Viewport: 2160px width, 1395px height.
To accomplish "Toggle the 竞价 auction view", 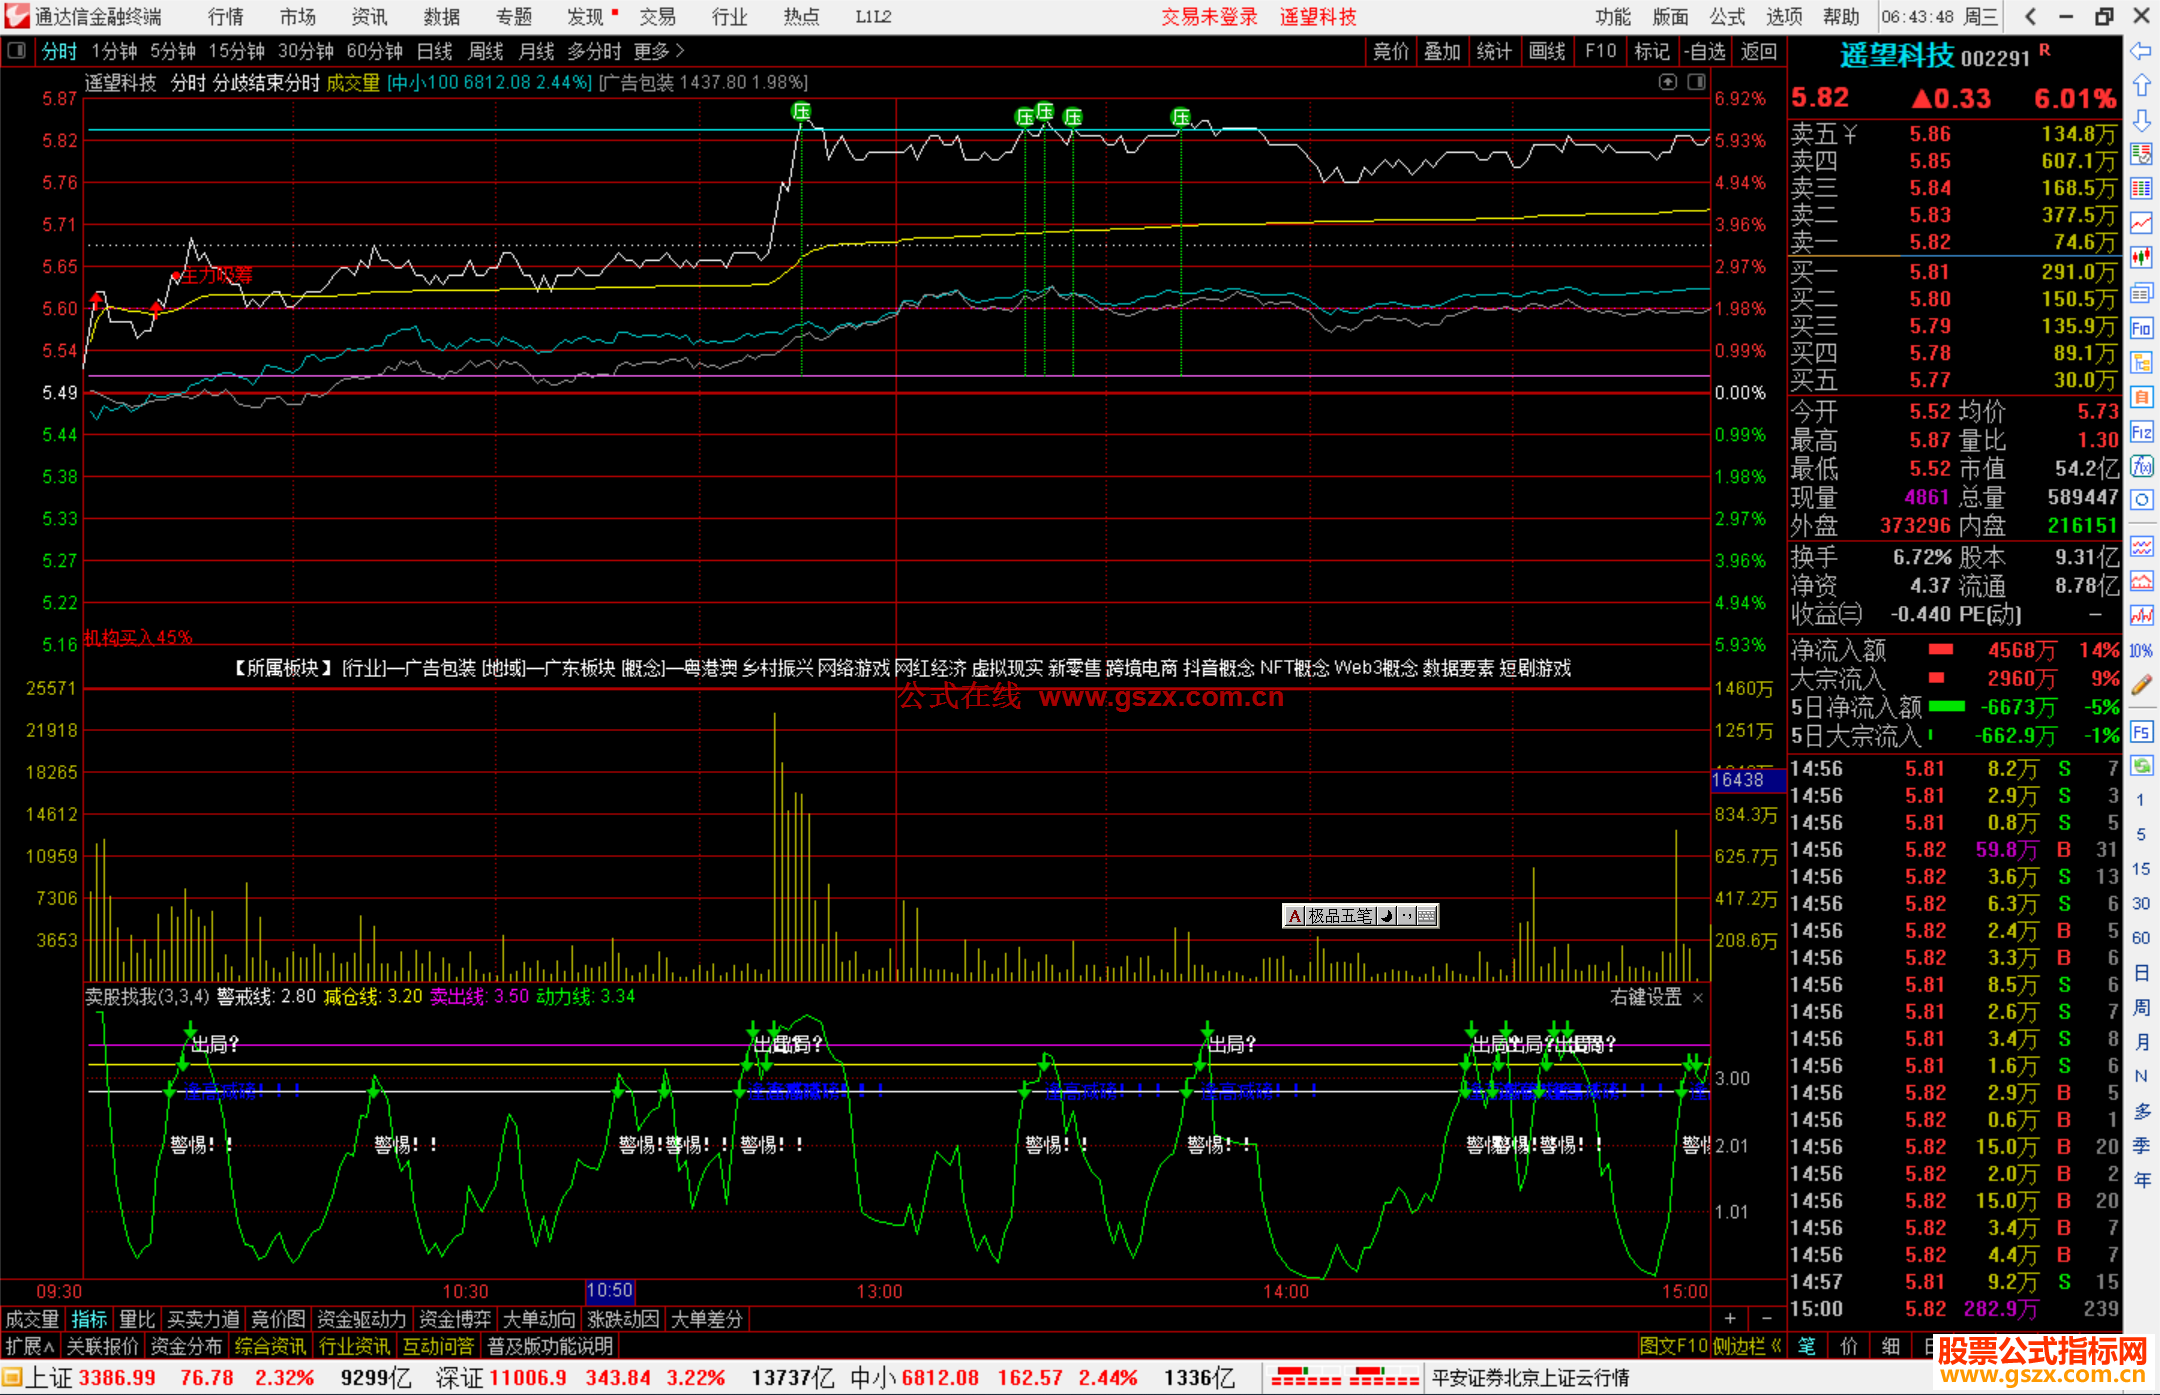I will click(1391, 51).
